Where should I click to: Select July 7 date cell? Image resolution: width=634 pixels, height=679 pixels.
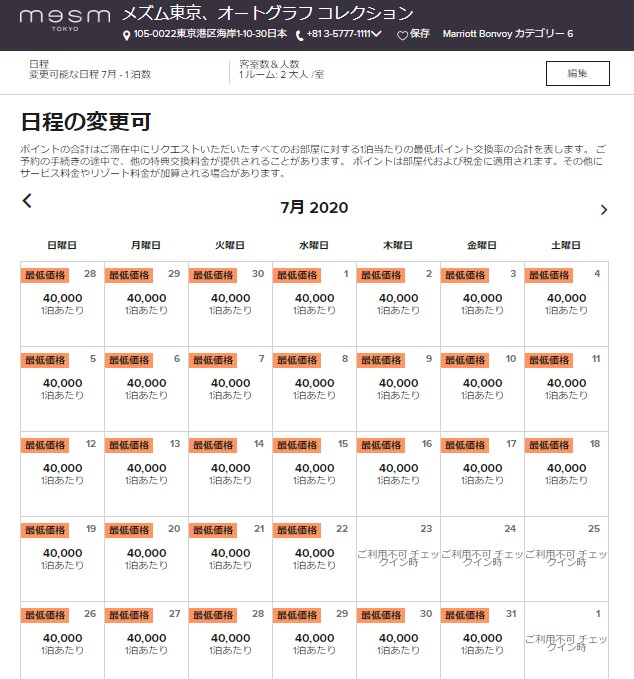[x=230, y=389]
